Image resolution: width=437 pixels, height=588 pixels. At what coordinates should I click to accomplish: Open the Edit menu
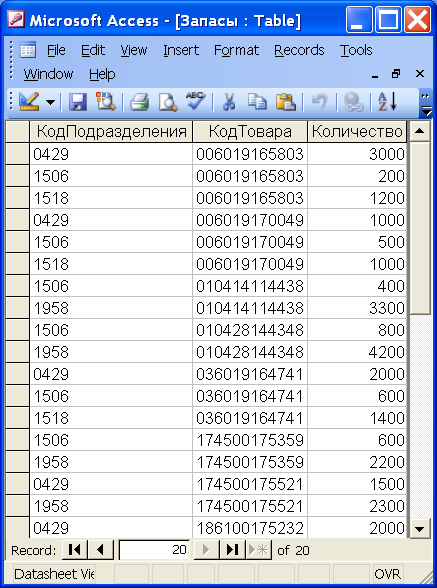[x=93, y=50]
